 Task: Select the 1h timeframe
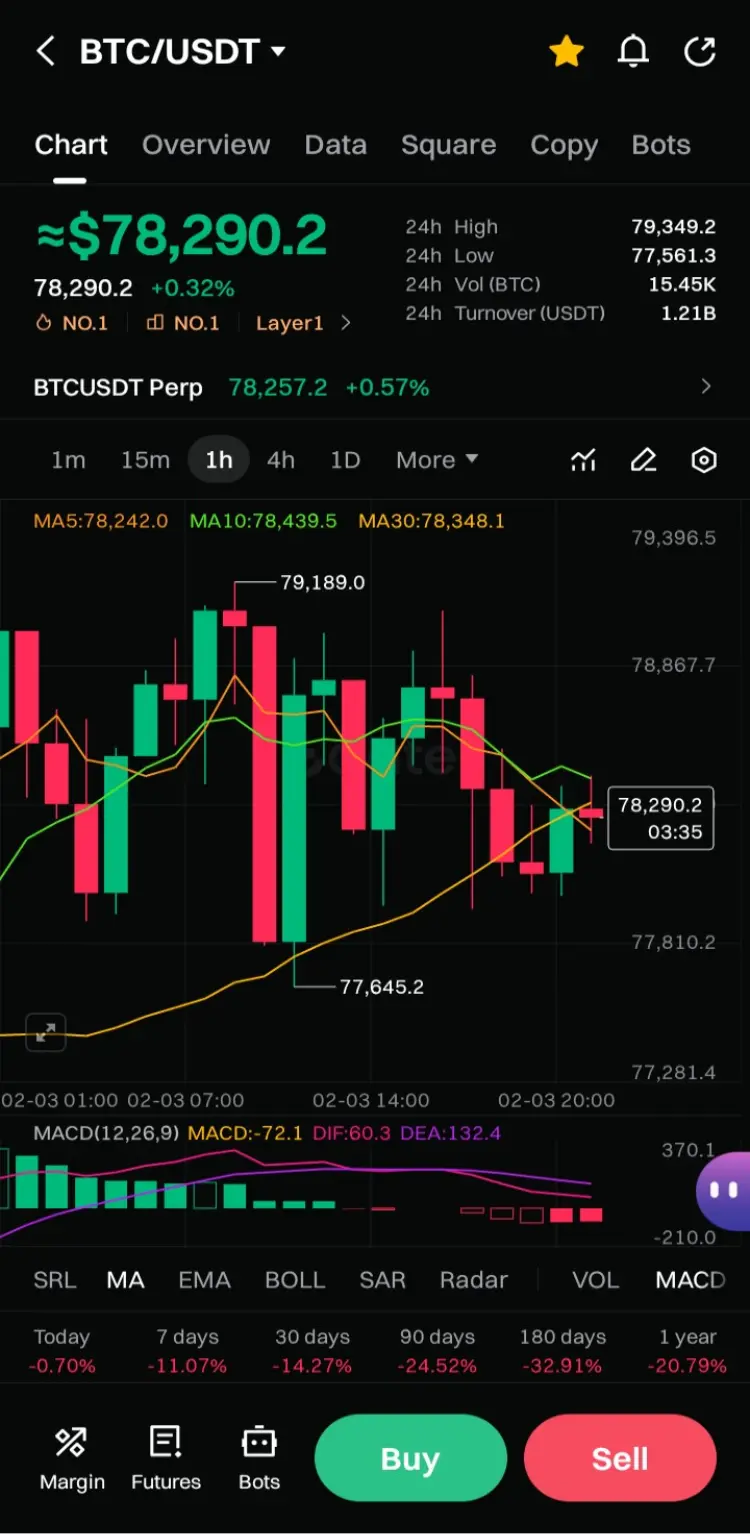[219, 460]
